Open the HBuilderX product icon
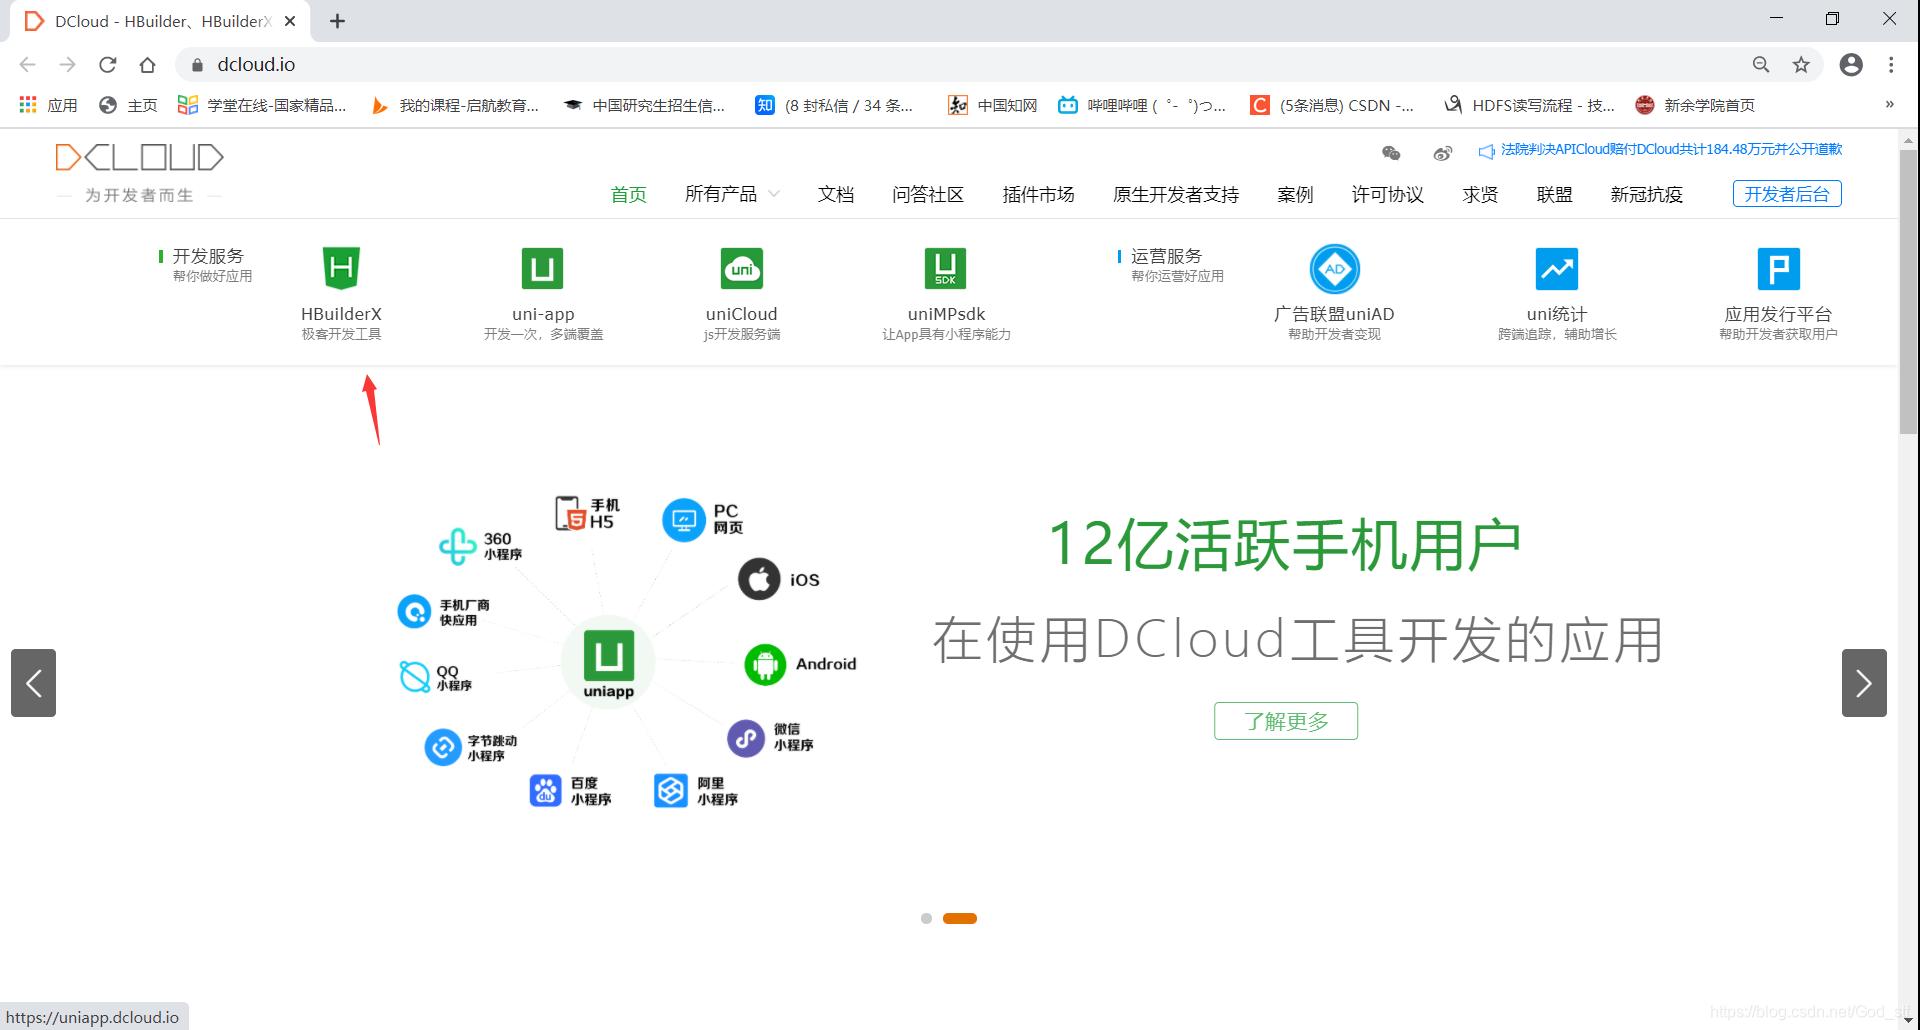Screen dimensions: 1920x1030 tap(341, 268)
